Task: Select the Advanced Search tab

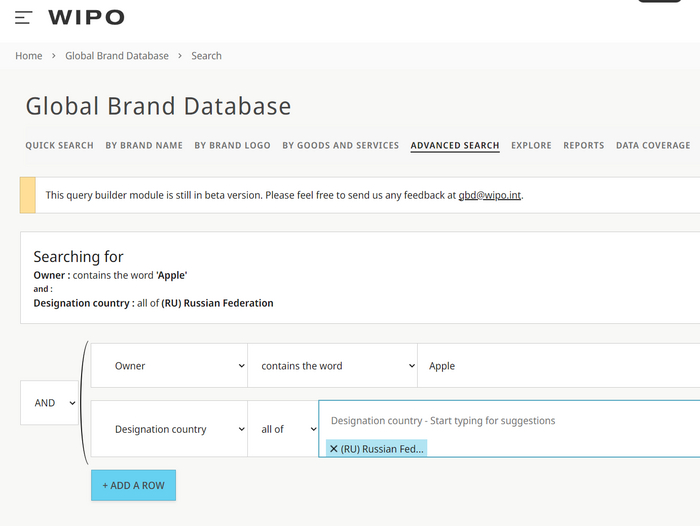Action: coord(454,145)
